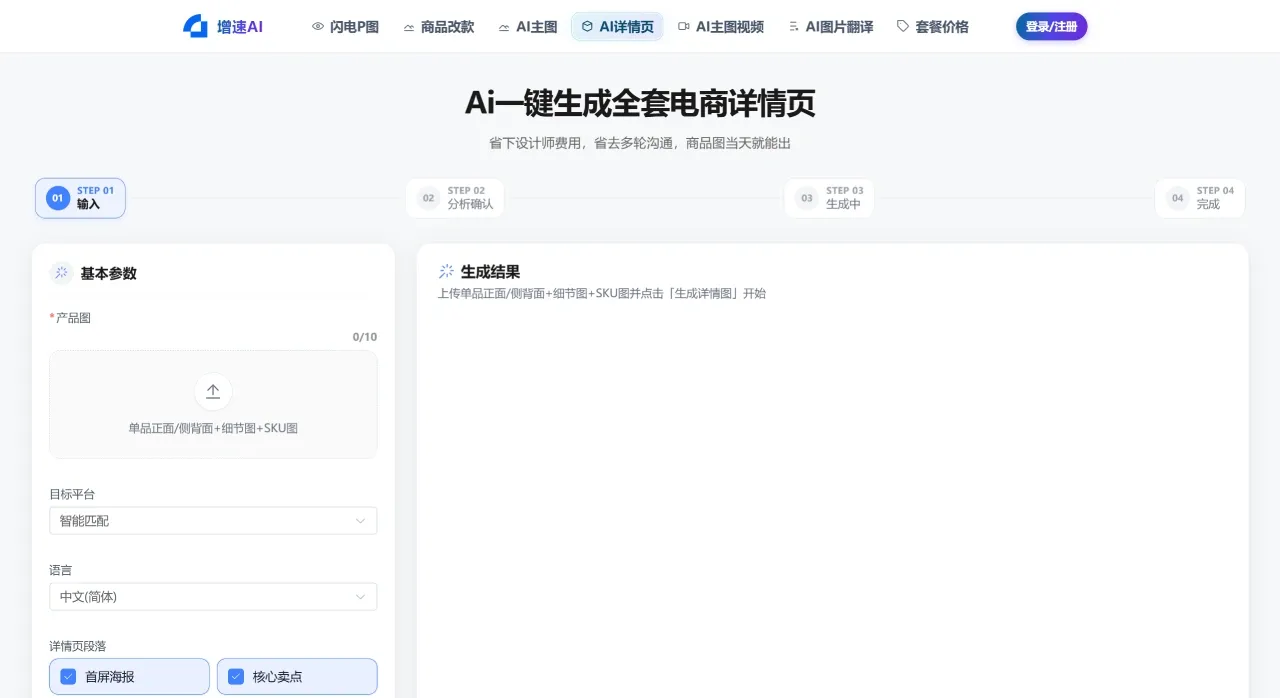Click the 02 step circle

[x=429, y=198]
